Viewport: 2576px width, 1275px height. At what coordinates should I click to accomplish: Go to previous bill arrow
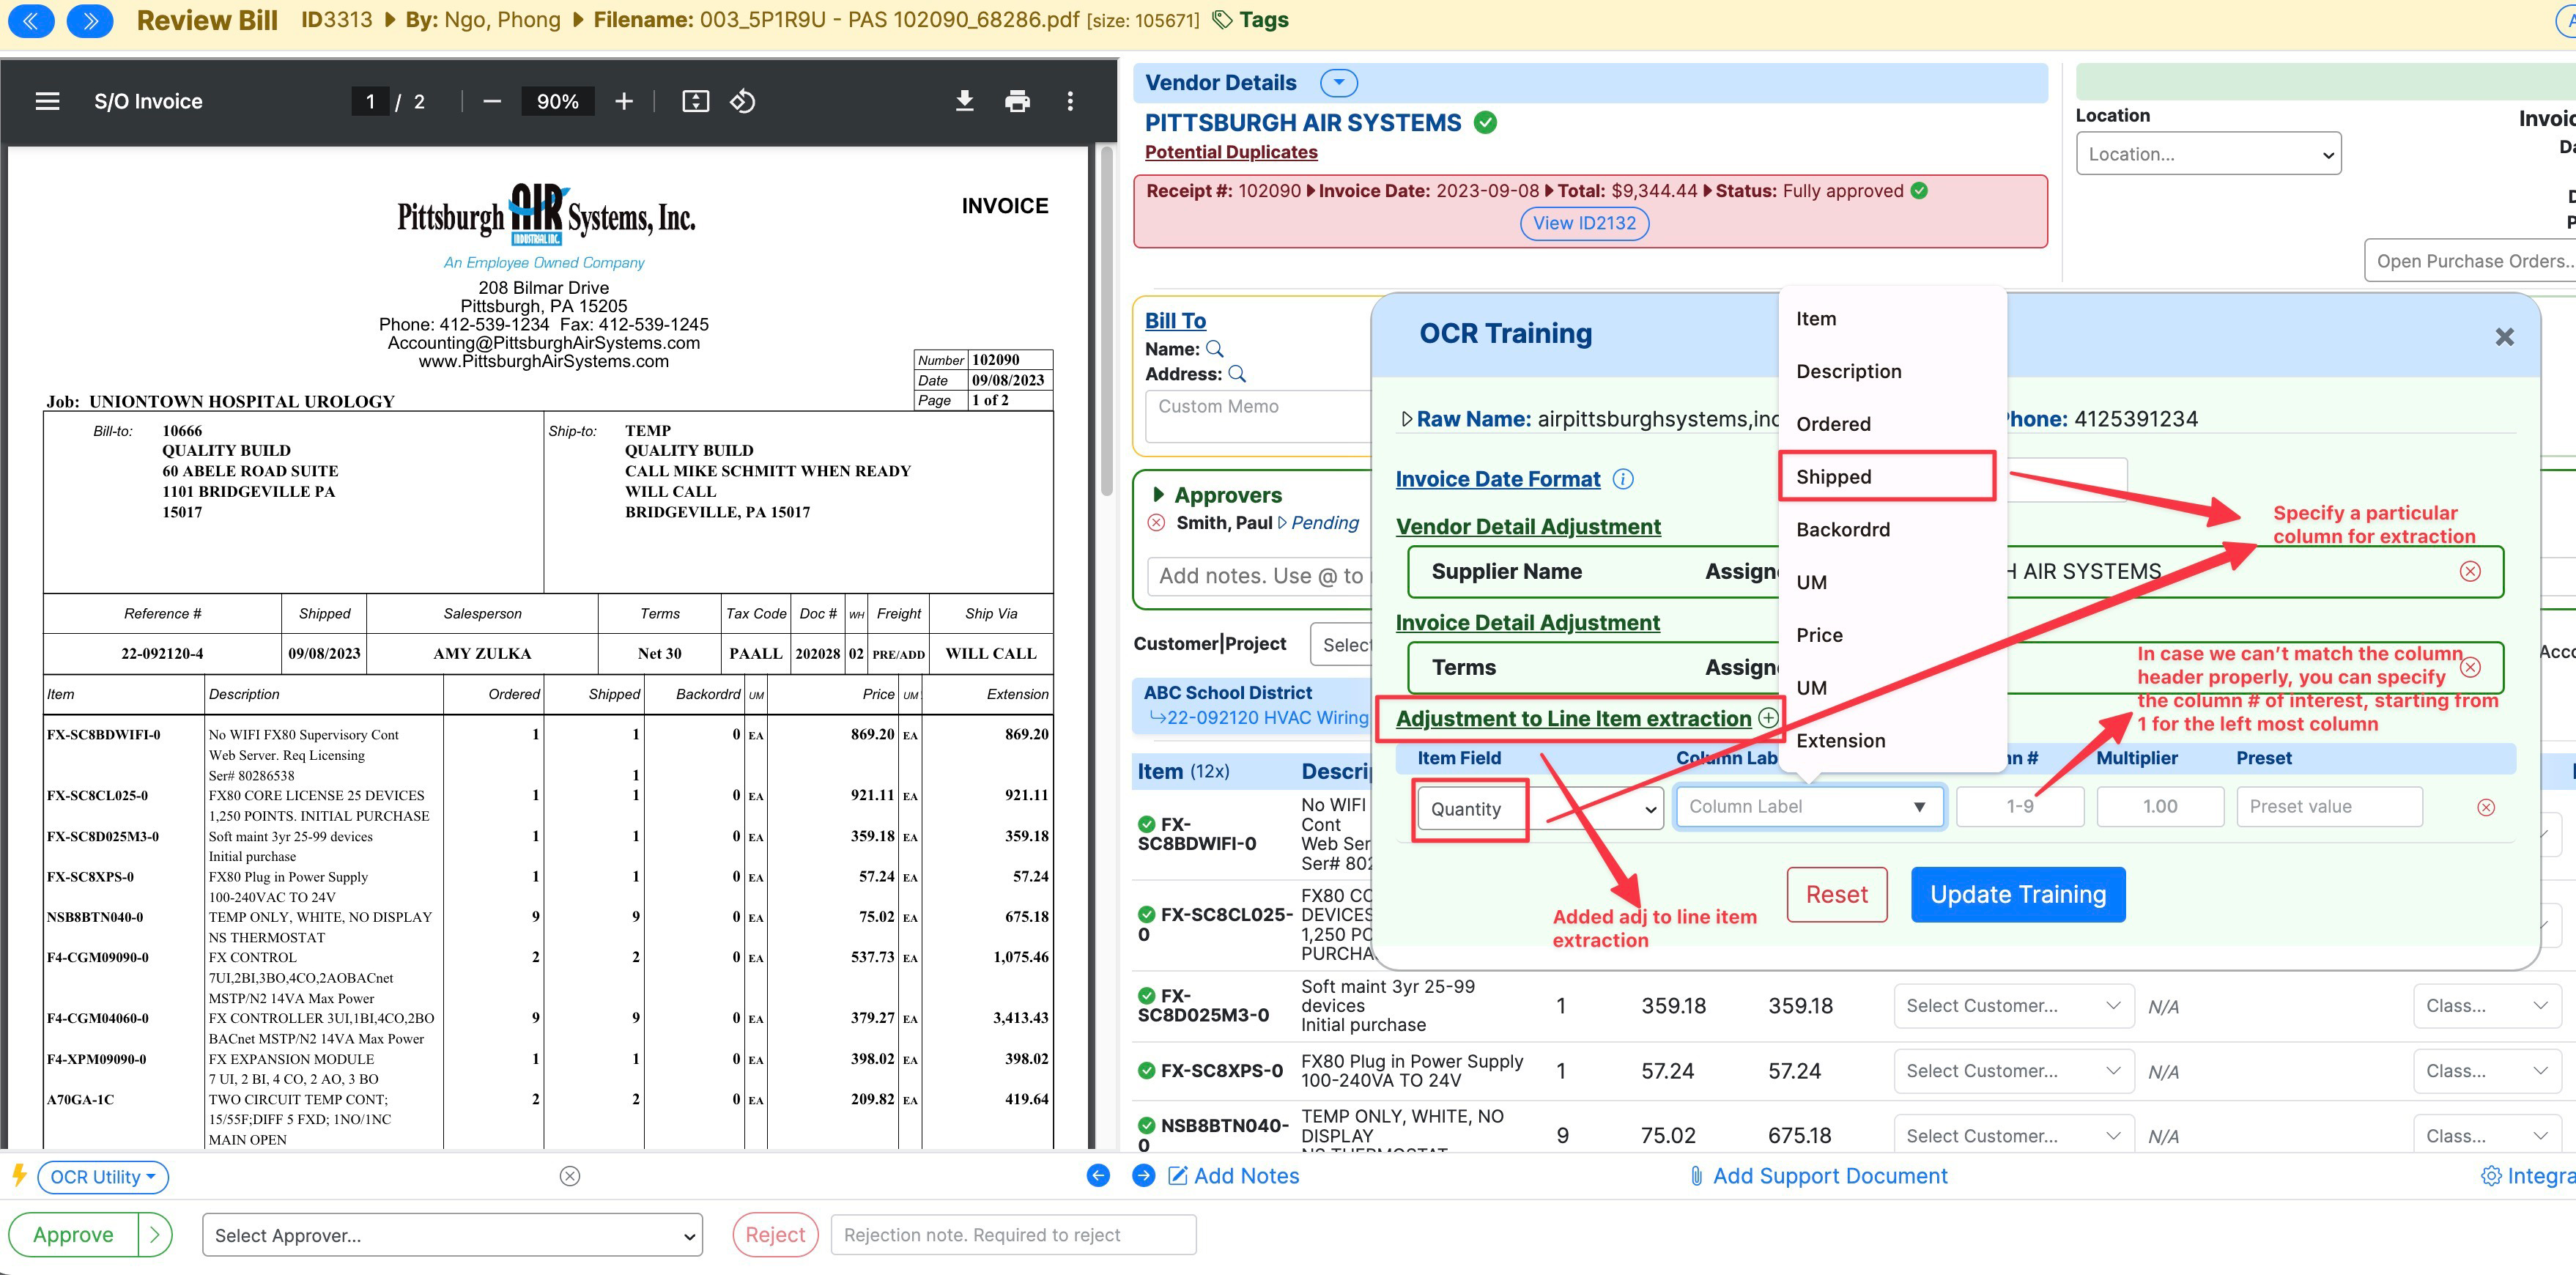pyautogui.click(x=31, y=20)
